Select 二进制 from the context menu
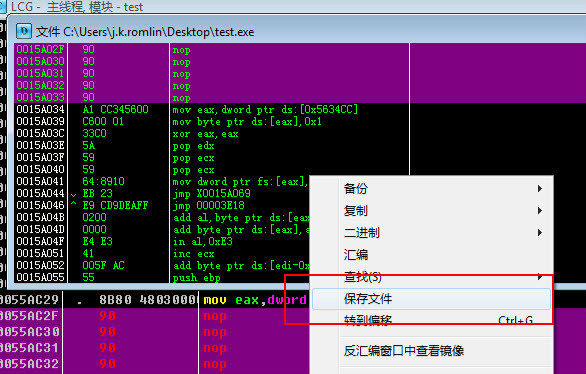This screenshot has width=586, height=374. (x=361, y=233)
